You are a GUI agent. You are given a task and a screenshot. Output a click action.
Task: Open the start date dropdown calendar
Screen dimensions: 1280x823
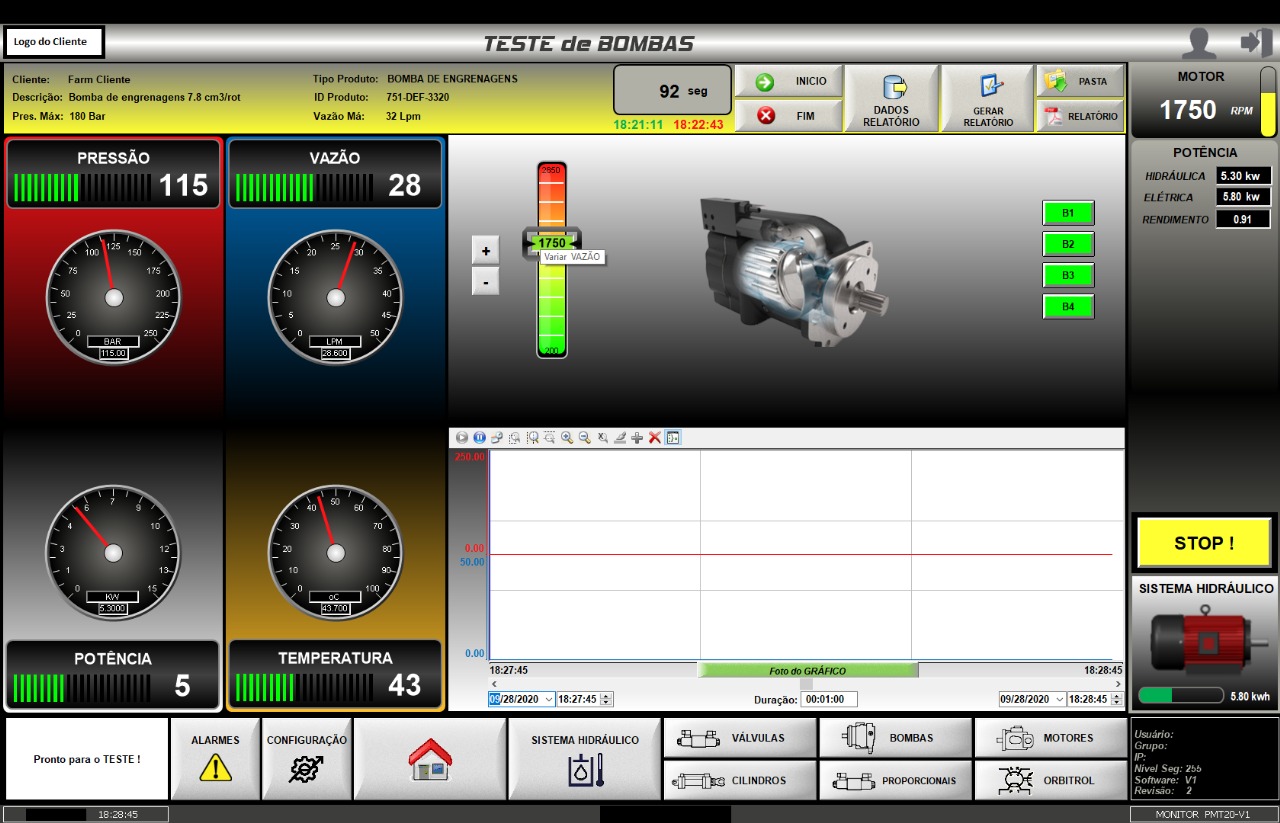(x=548, y=699)
